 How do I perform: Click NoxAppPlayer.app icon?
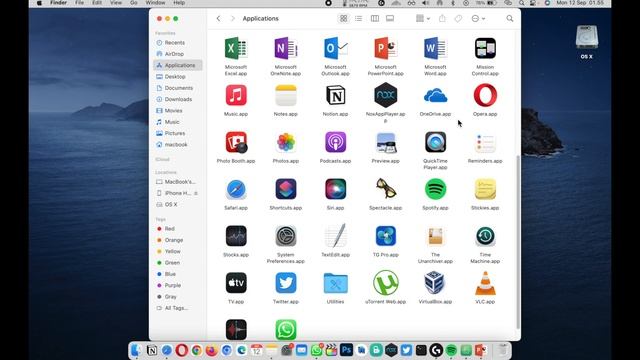coord(385,95)
